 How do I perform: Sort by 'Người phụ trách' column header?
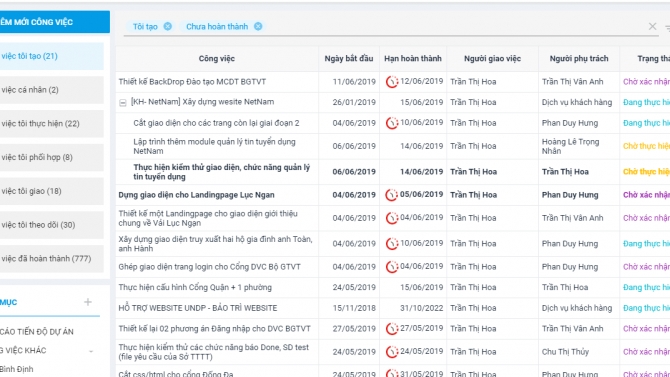tap(579, 59)
